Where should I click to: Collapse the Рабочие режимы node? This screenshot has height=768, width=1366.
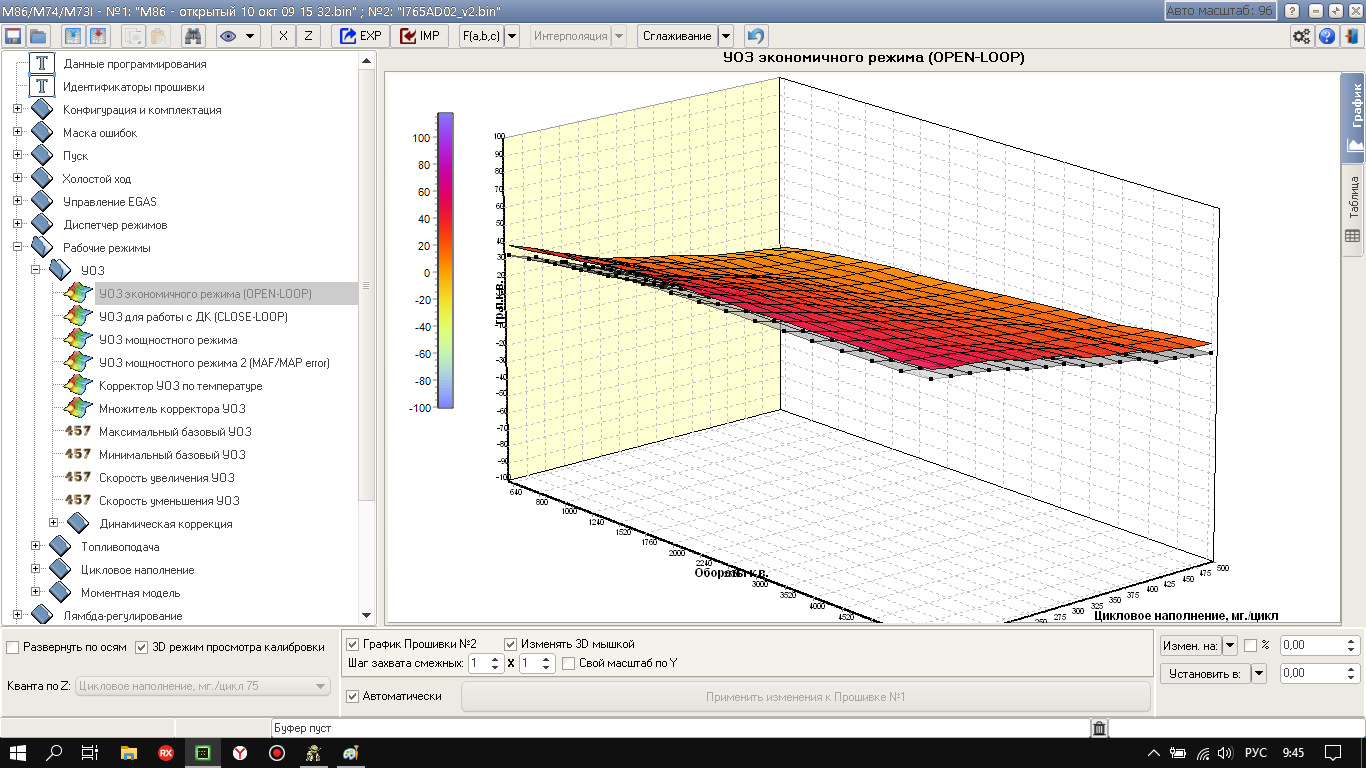[x=17, y=248]
